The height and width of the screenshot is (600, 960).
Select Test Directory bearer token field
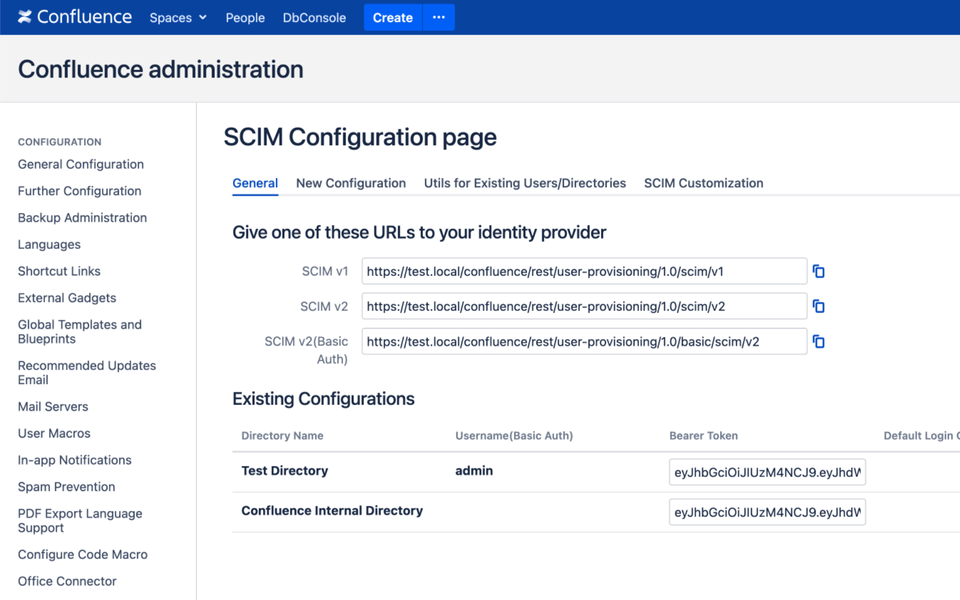tap(767, 472)
